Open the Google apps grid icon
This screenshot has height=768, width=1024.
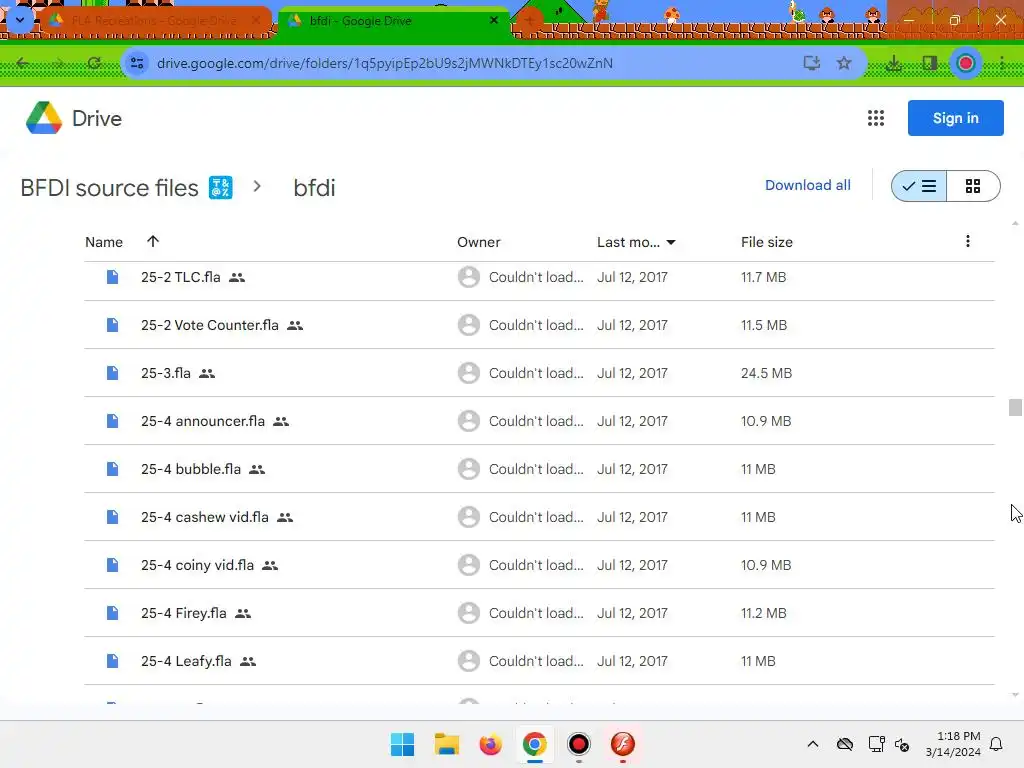pos(876,118)
